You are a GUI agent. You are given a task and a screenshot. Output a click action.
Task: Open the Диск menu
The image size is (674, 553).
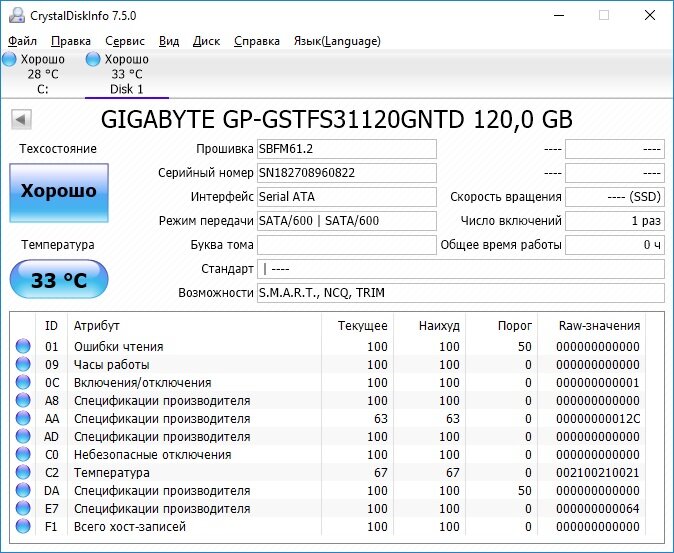tap(206, 41)
